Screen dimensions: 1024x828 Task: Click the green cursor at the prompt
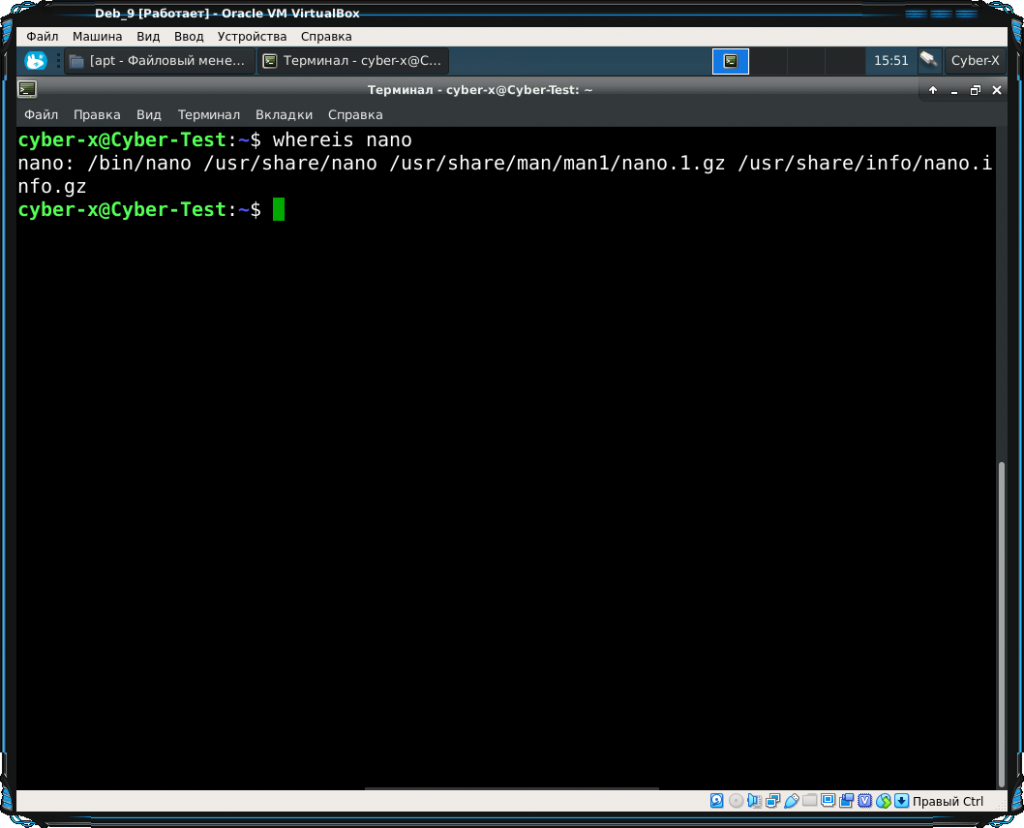pyautogui.click(x=279, y=210)
